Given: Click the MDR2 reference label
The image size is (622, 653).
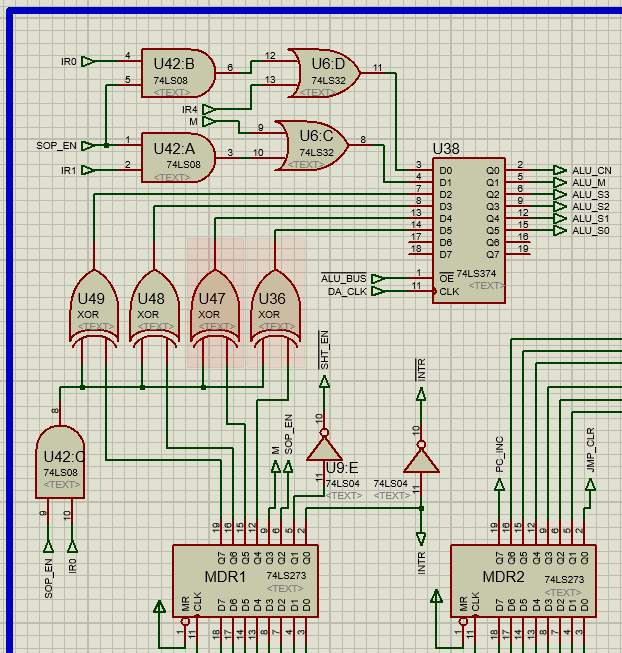Looking at the screenshot, I should click(503, 577).
